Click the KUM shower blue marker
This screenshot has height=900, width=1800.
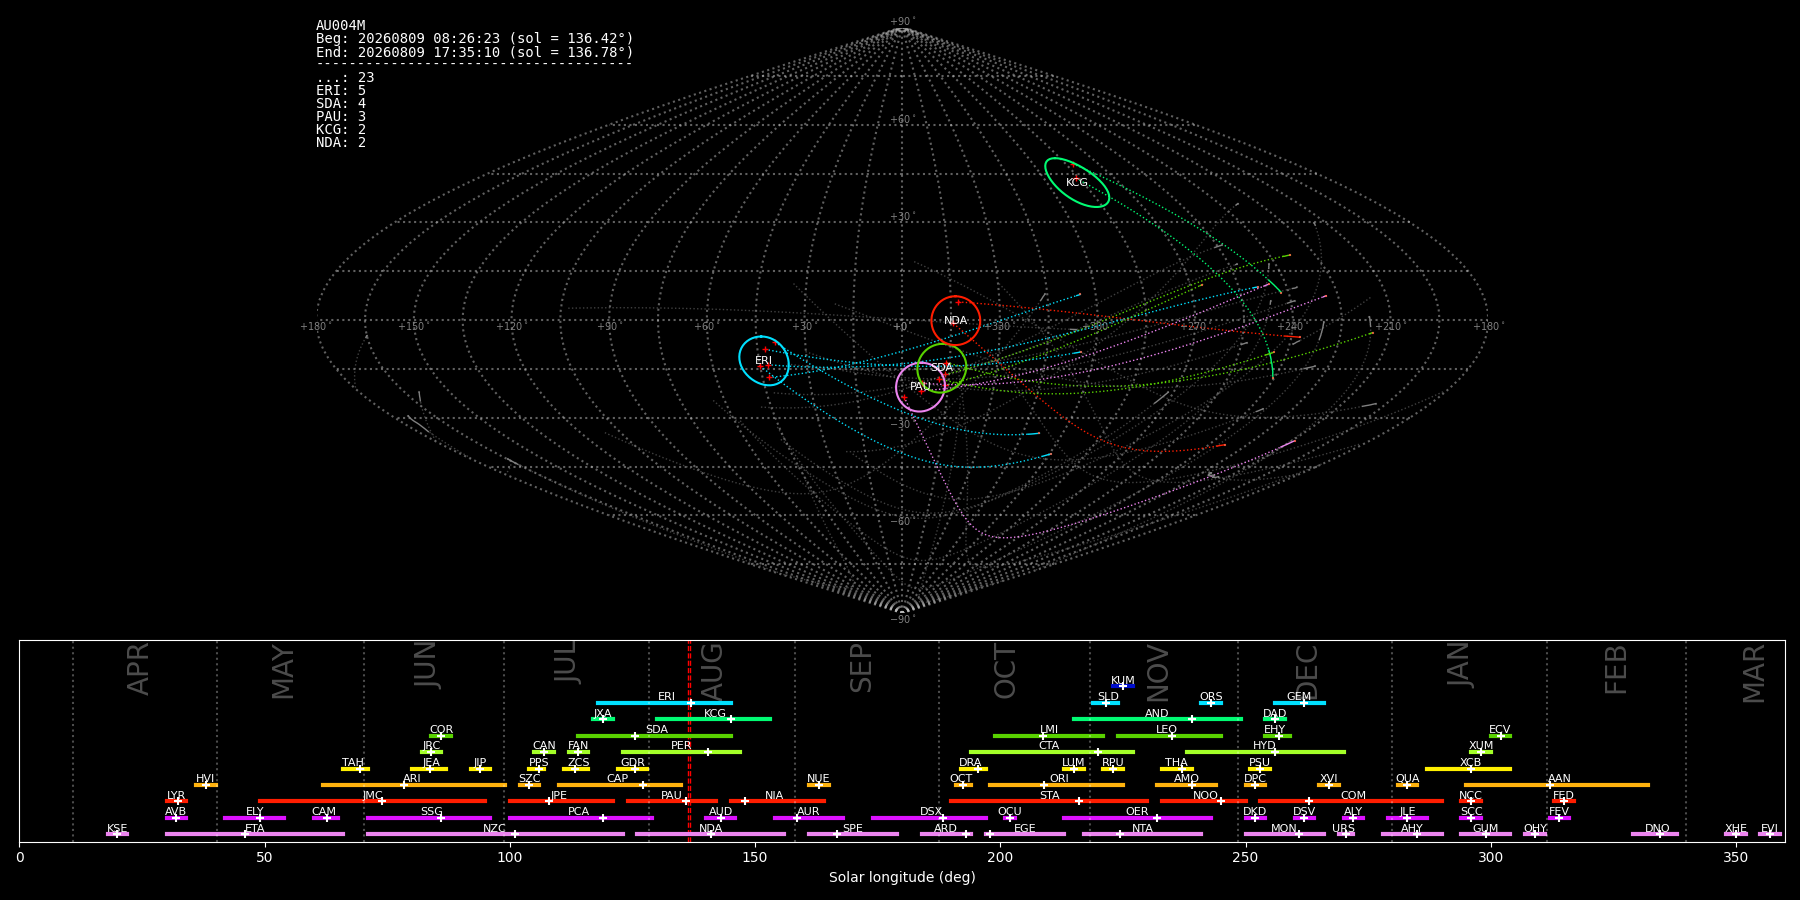[x=1123, y=686]
